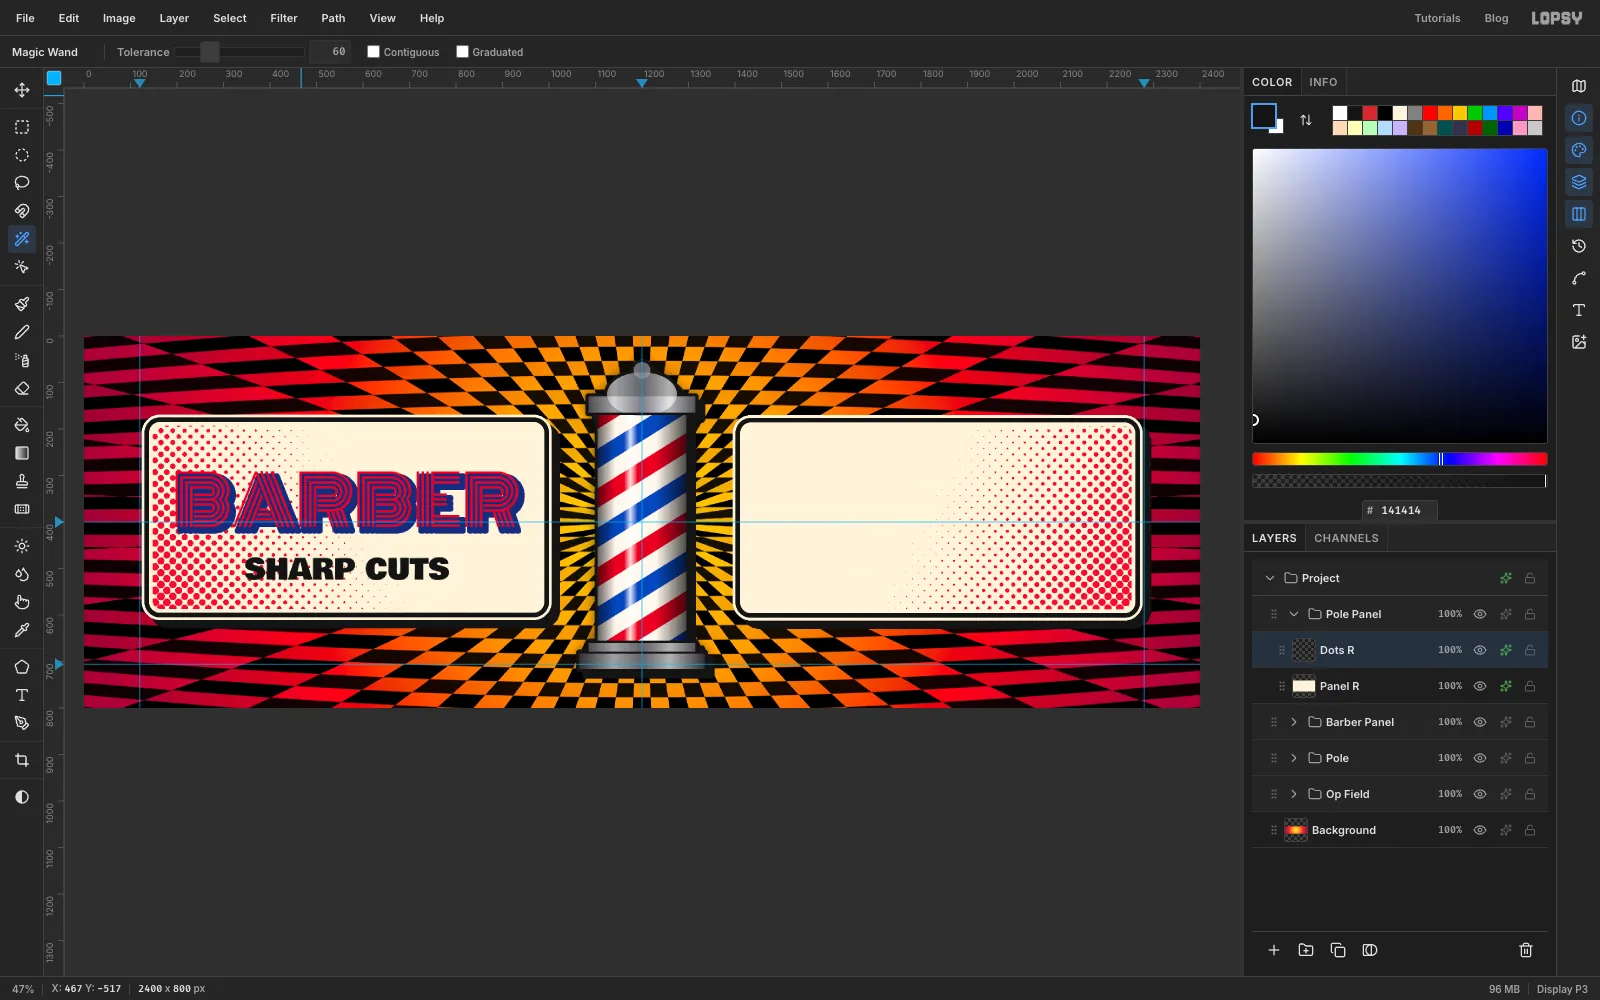Select the Rectangular Marquee tool
Viewport: 1600px width, 1000px height.
22,127
